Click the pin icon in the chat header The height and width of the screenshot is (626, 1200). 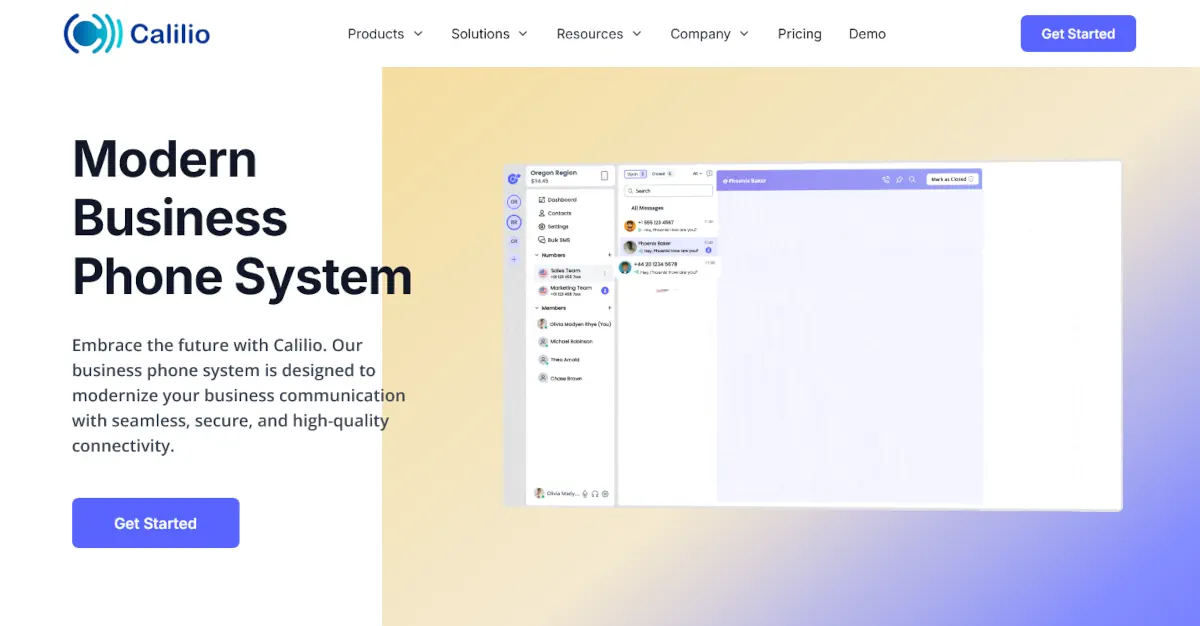(899, 180)
